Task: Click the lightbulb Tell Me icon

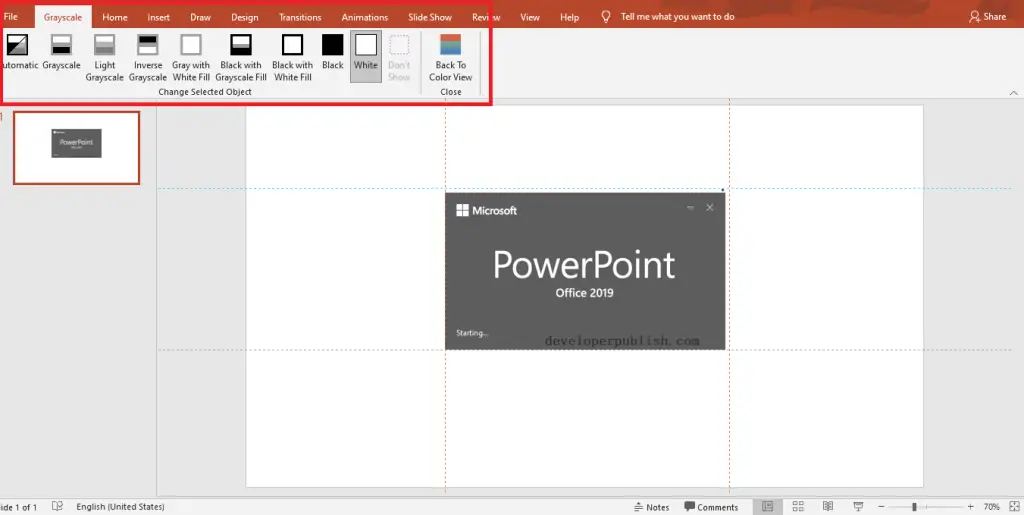Action: tap(606, 16)
